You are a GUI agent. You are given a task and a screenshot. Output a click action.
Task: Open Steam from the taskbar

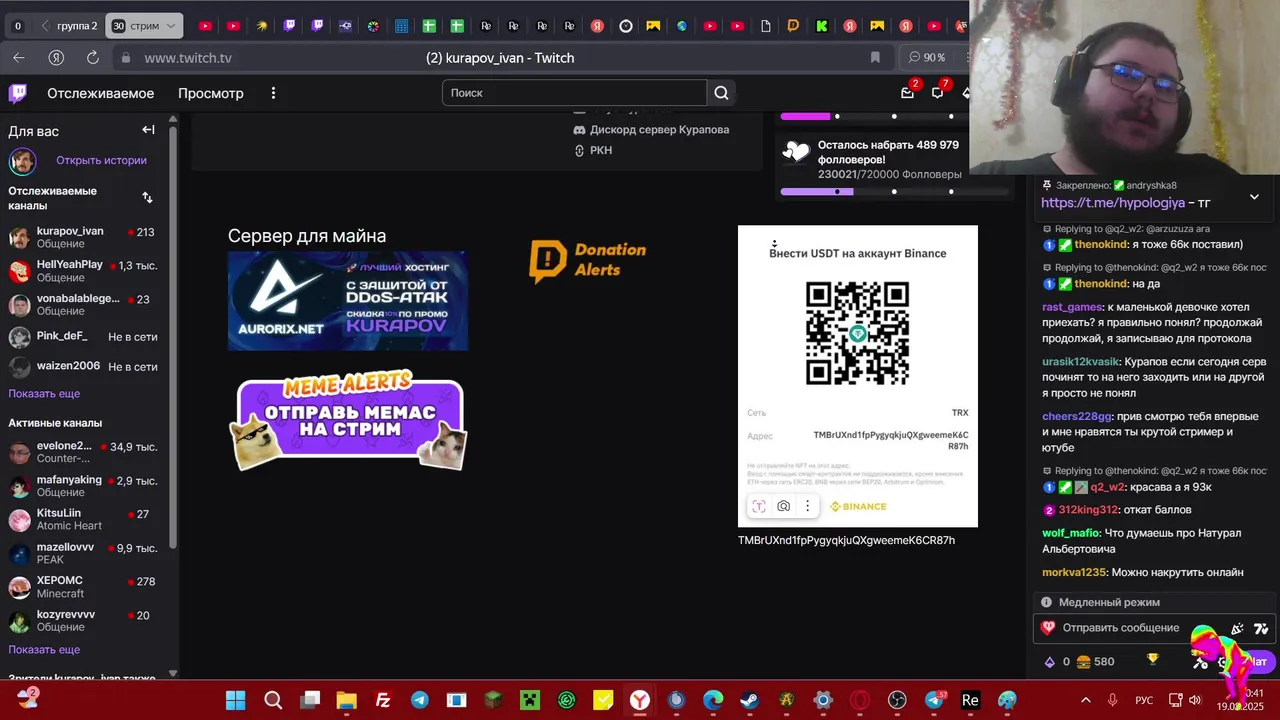pyautogui.click(x=749, y=700)
